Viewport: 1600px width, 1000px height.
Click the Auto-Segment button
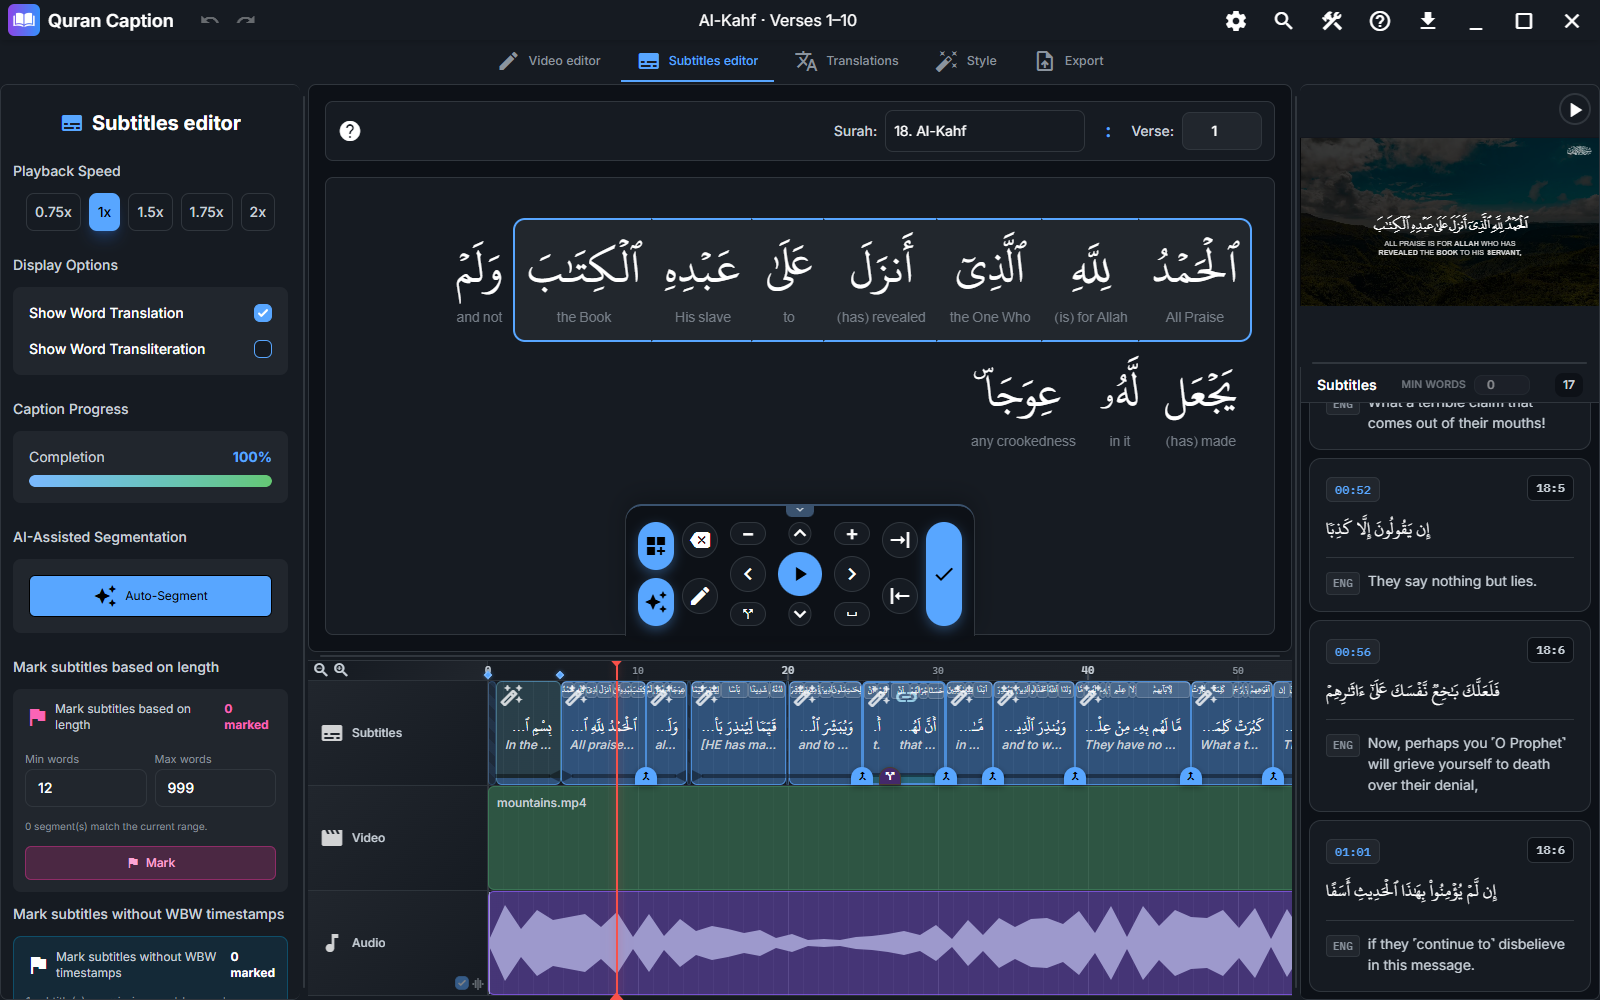(x=150, y=596)
